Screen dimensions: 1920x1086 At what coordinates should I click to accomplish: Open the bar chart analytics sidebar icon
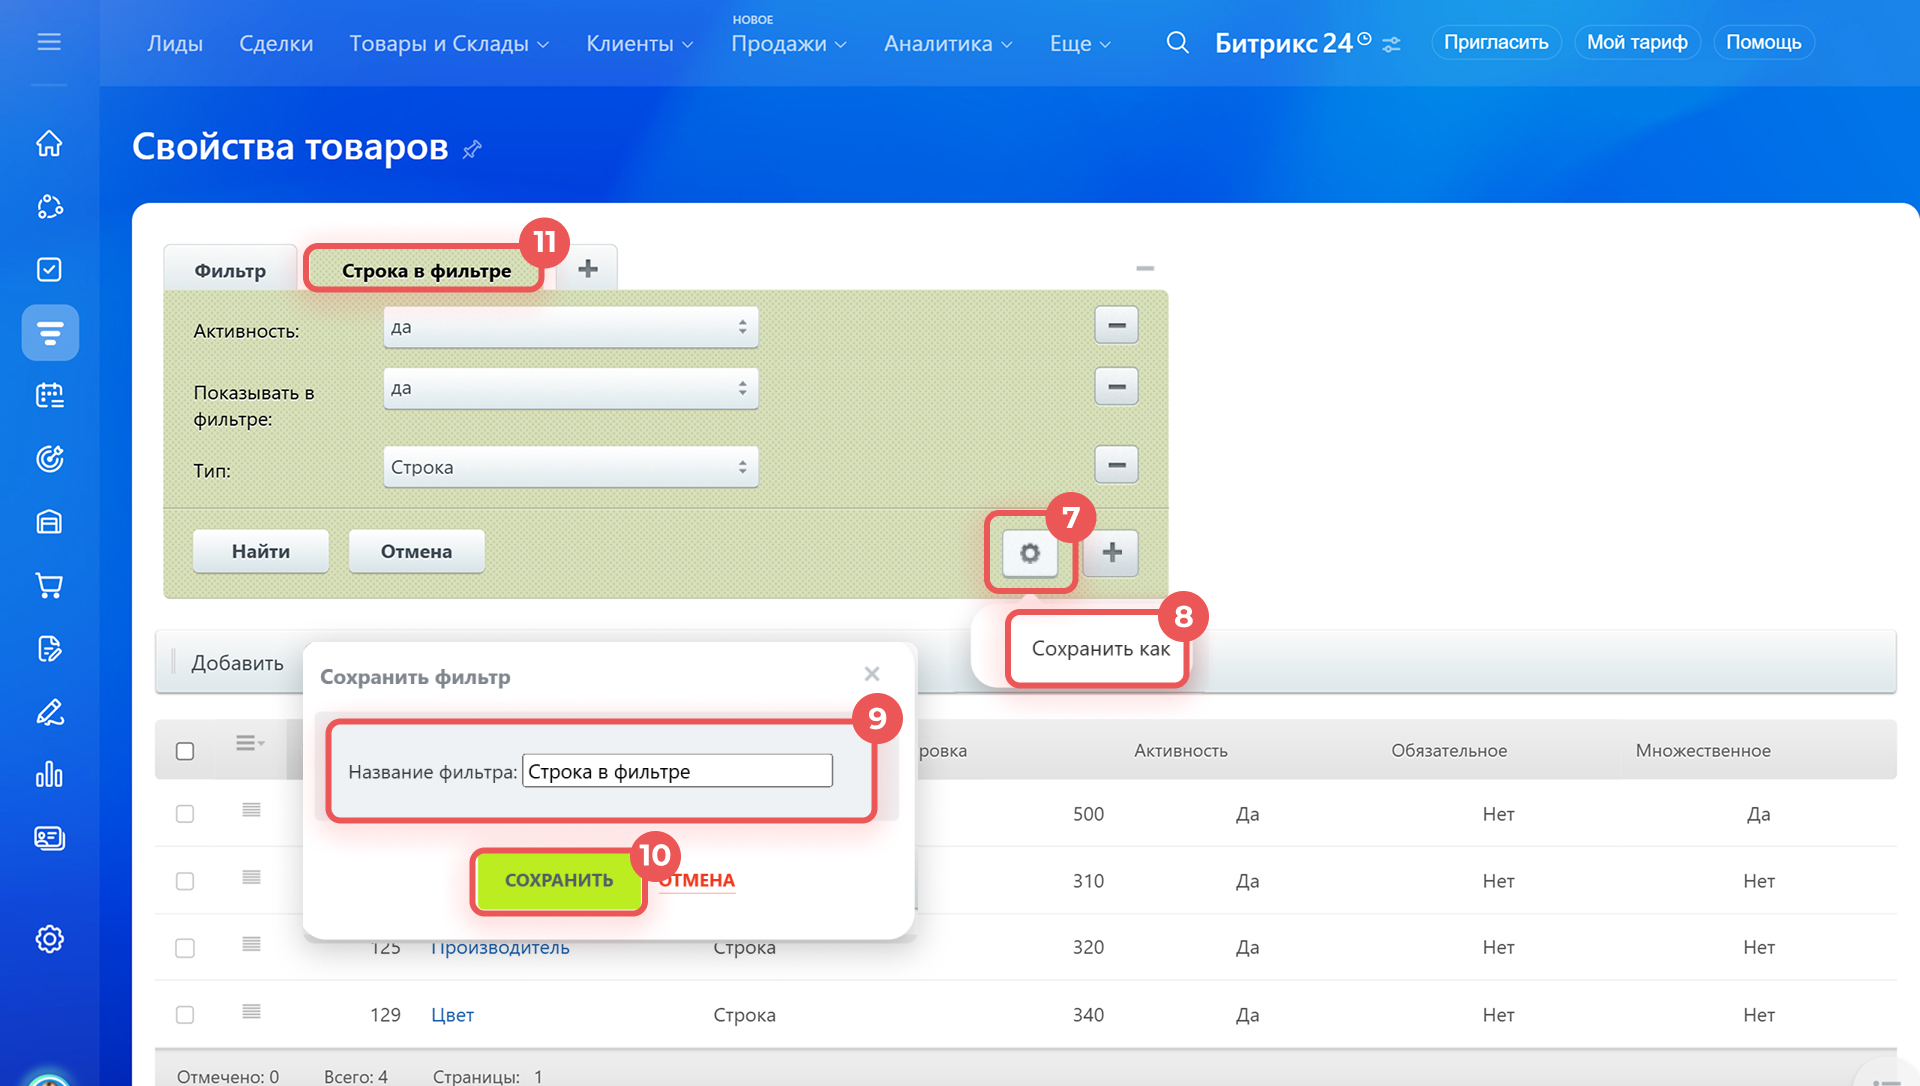(49, 775)
